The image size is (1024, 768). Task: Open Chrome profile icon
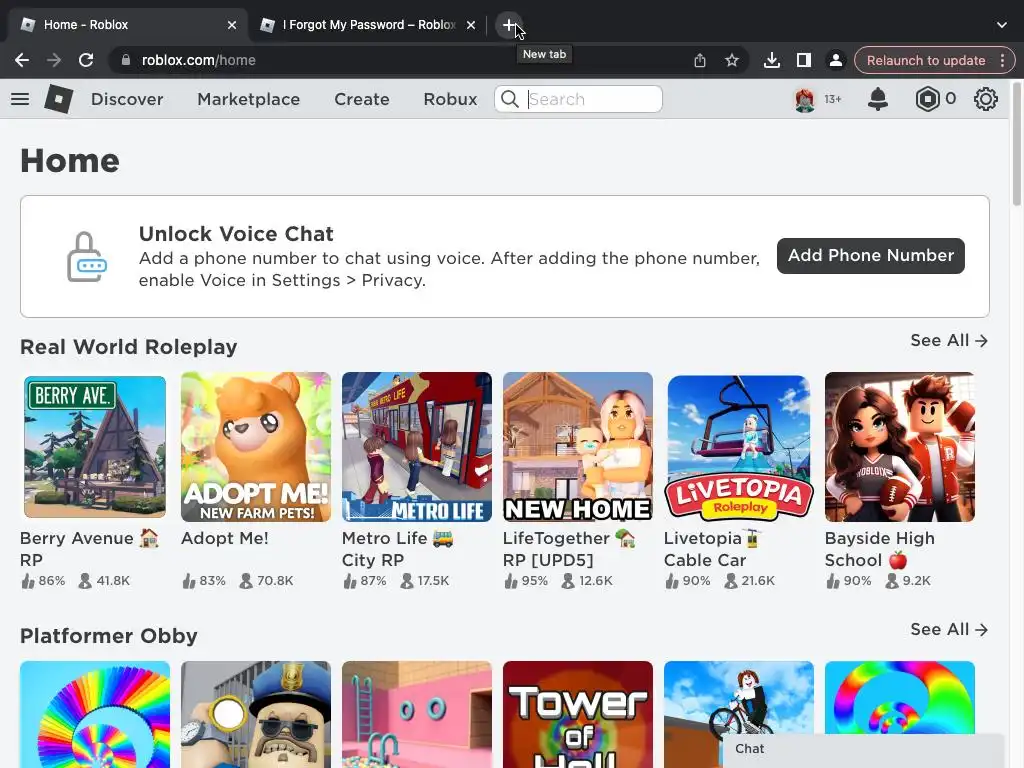(835, 60)
